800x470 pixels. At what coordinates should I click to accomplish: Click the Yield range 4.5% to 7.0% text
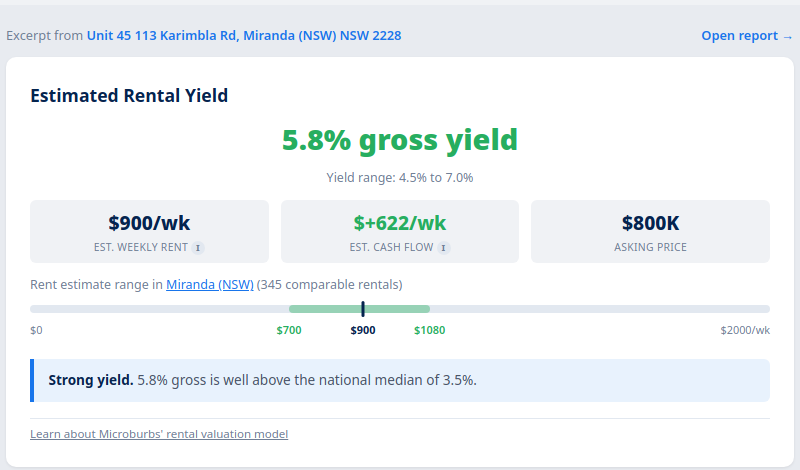(400, 178)
